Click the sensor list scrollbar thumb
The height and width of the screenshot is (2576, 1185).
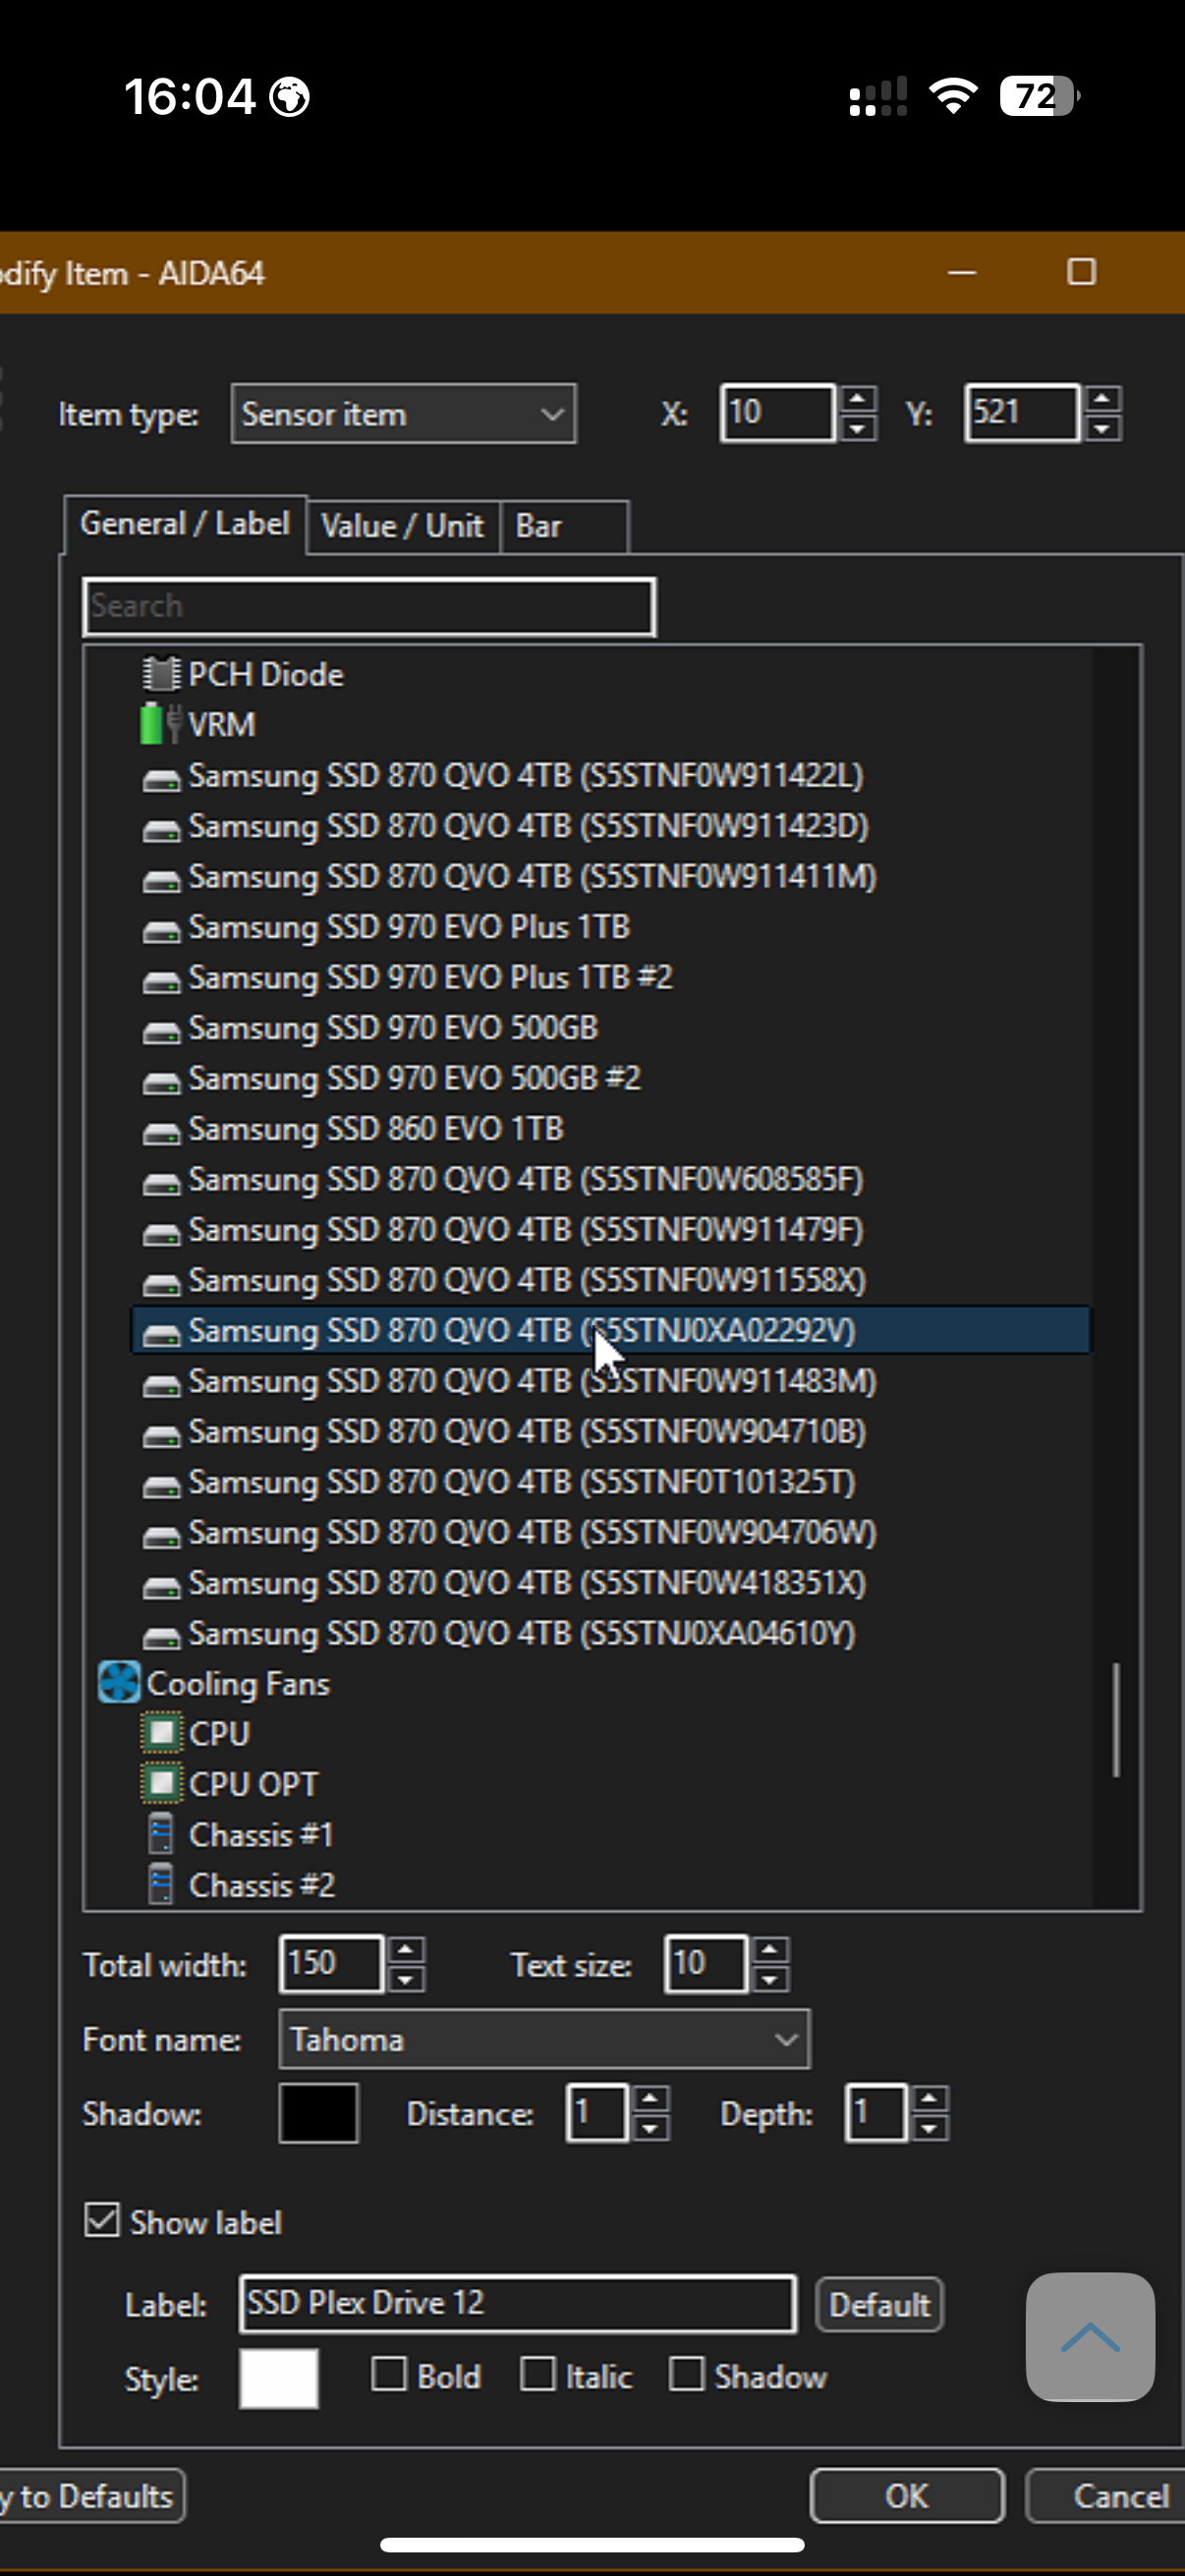tap(1116, 1720)
